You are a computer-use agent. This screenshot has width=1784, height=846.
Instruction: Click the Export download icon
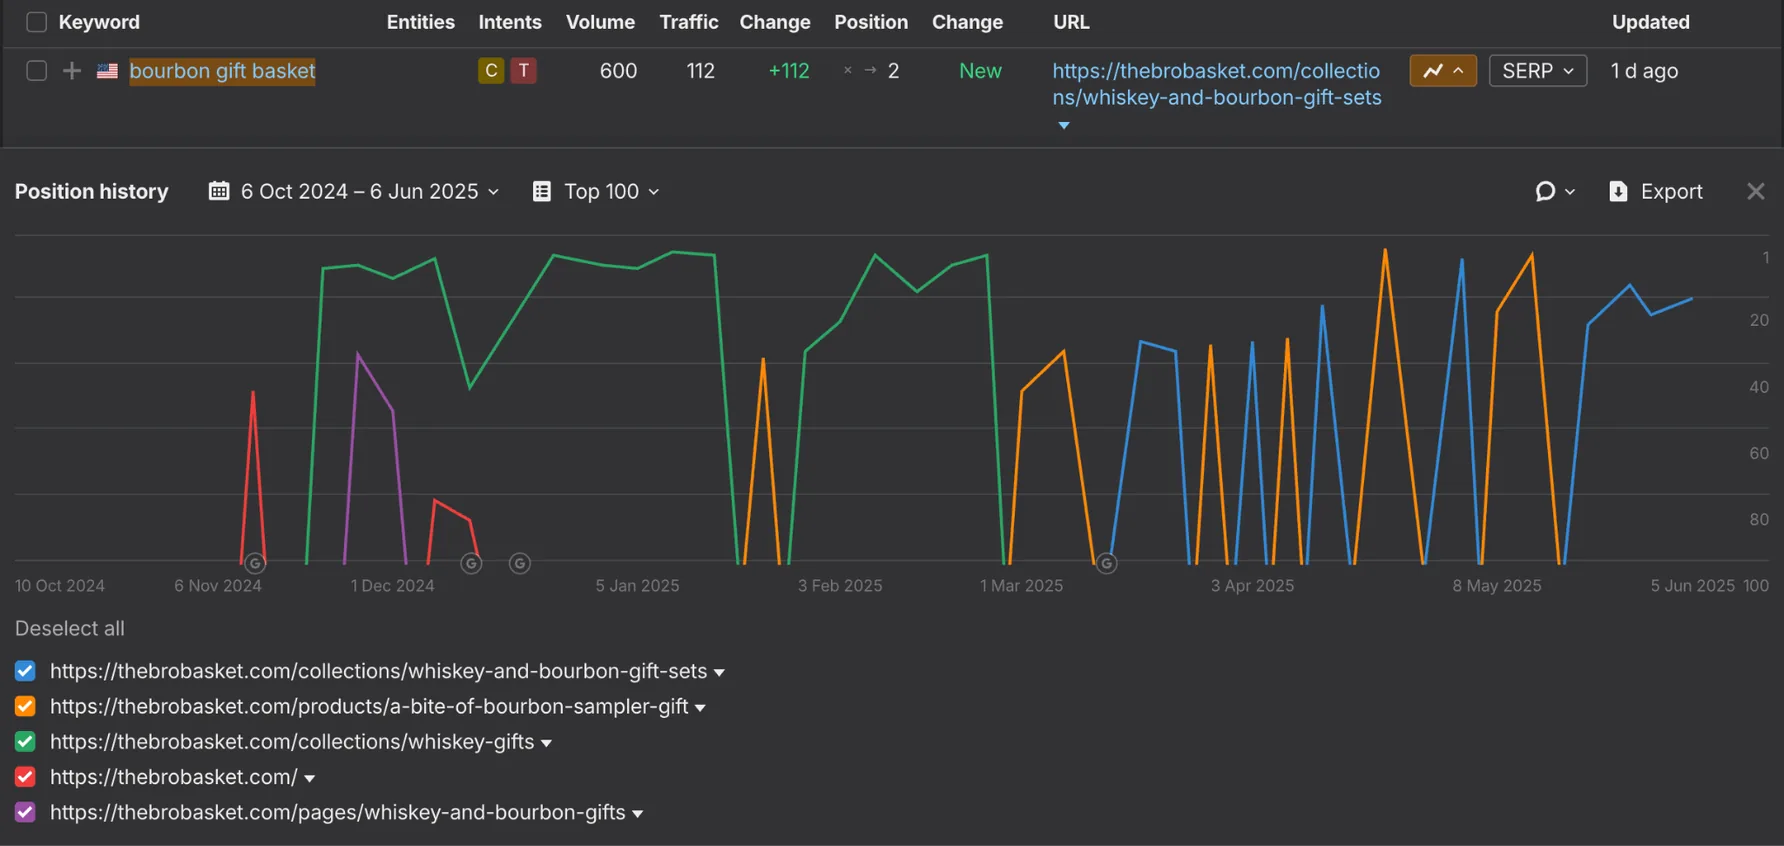point(1618,191)
